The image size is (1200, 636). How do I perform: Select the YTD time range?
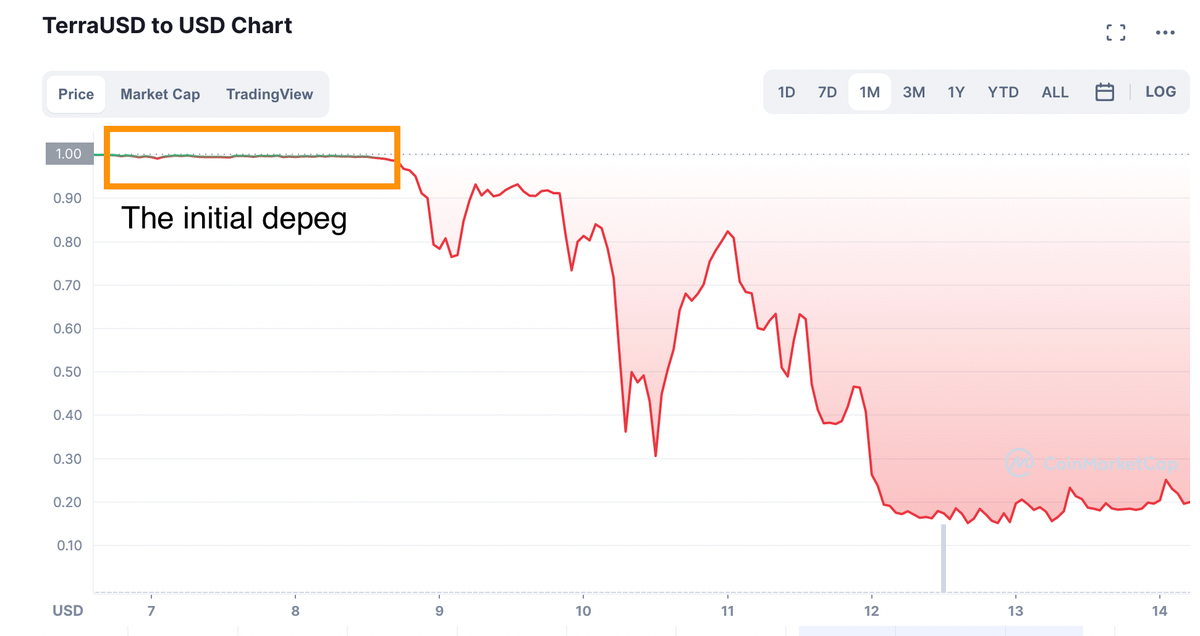pos(1003,92)
